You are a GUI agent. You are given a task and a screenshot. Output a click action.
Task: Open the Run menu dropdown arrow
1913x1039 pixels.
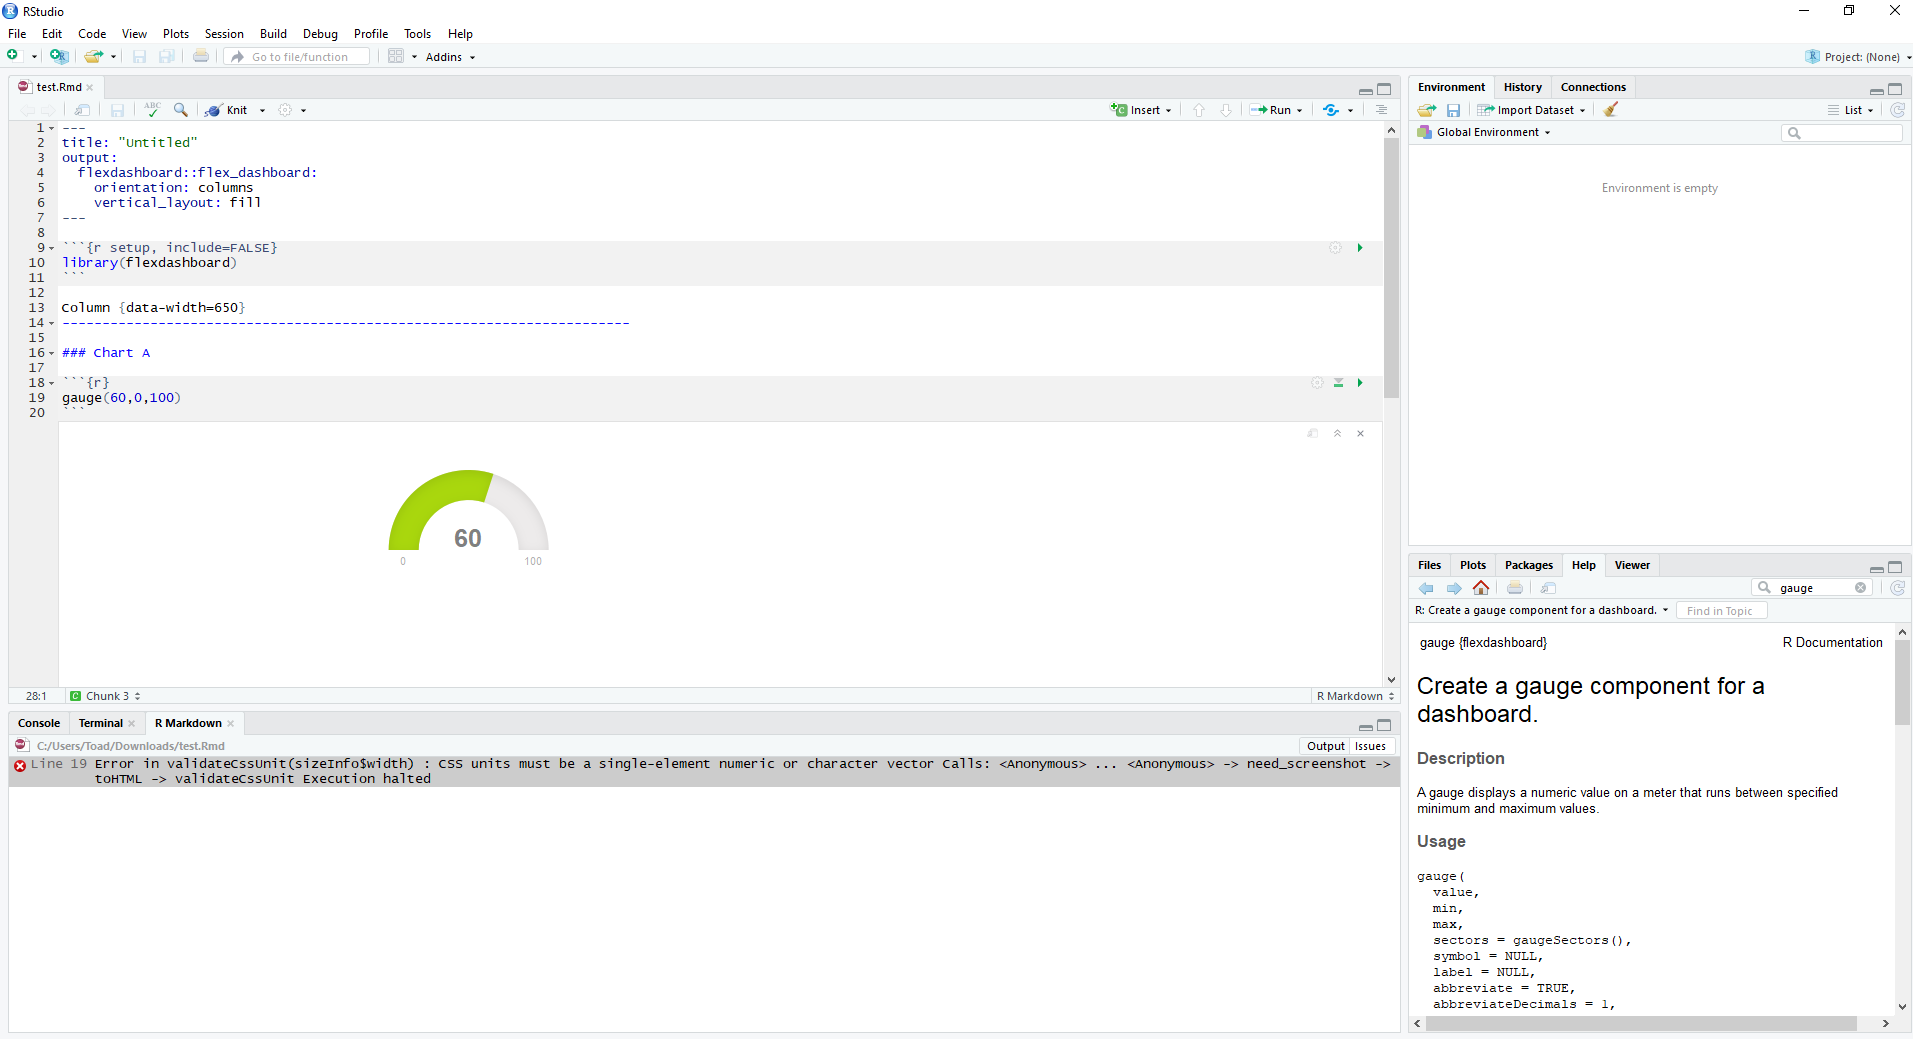pyautogui.click(x=1298, y=110)
